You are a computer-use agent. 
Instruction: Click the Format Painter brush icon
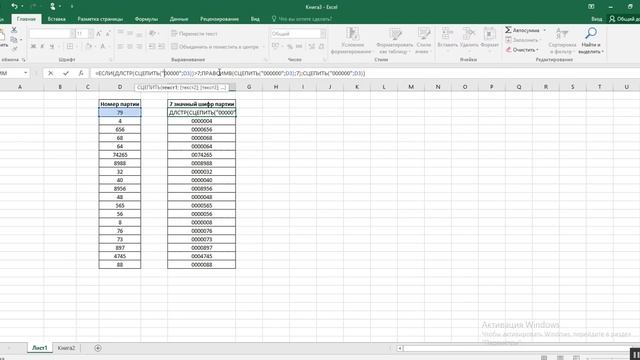coord(14,49)
